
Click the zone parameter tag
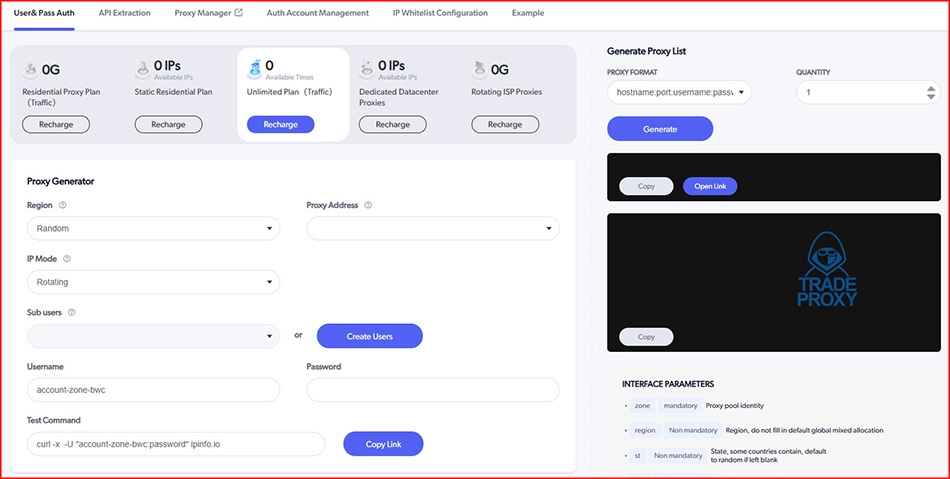click(642, 406)
